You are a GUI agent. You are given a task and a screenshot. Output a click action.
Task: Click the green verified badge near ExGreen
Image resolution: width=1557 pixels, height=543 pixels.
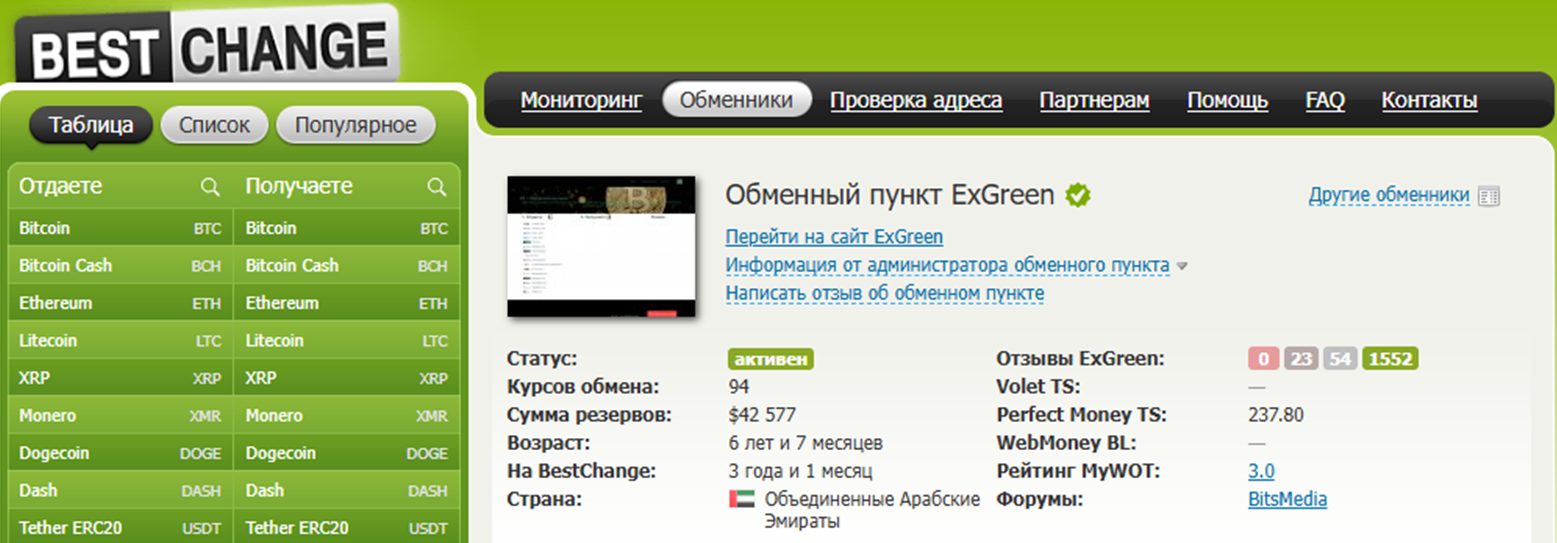point(1077,195)
